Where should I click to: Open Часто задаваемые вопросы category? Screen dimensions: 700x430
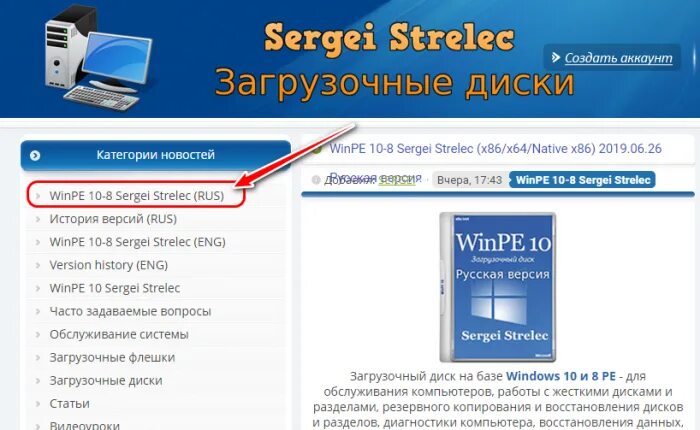[130, 311]
